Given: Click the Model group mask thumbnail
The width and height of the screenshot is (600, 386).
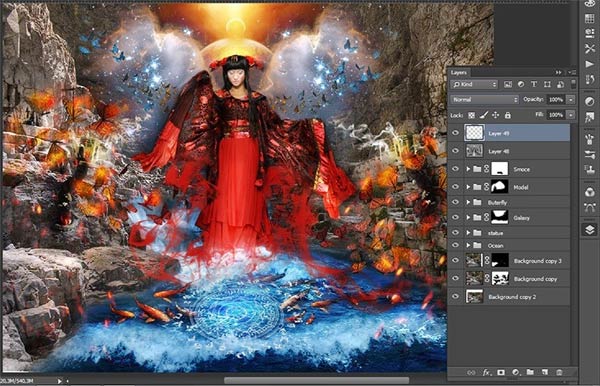Looking at the screenshot, I should pyautogui.click(x=500, y=187).
